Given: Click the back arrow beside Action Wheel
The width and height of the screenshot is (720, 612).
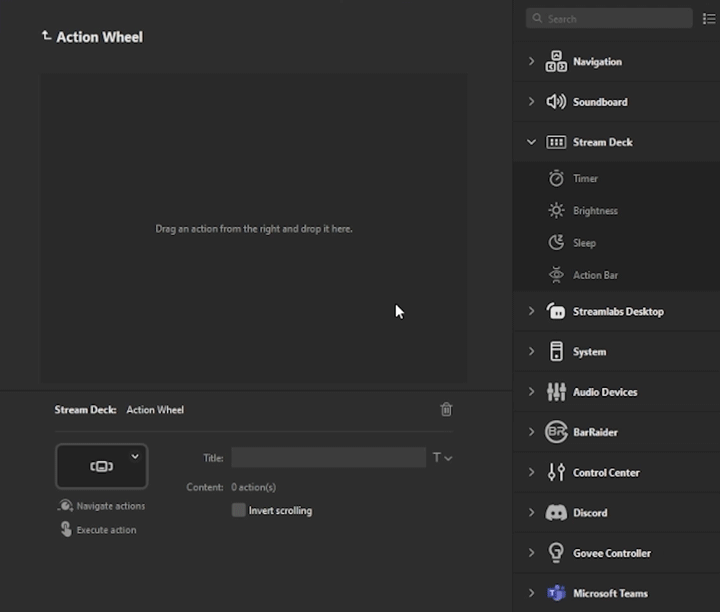Looking at the screenshot, I should (46, 35).
